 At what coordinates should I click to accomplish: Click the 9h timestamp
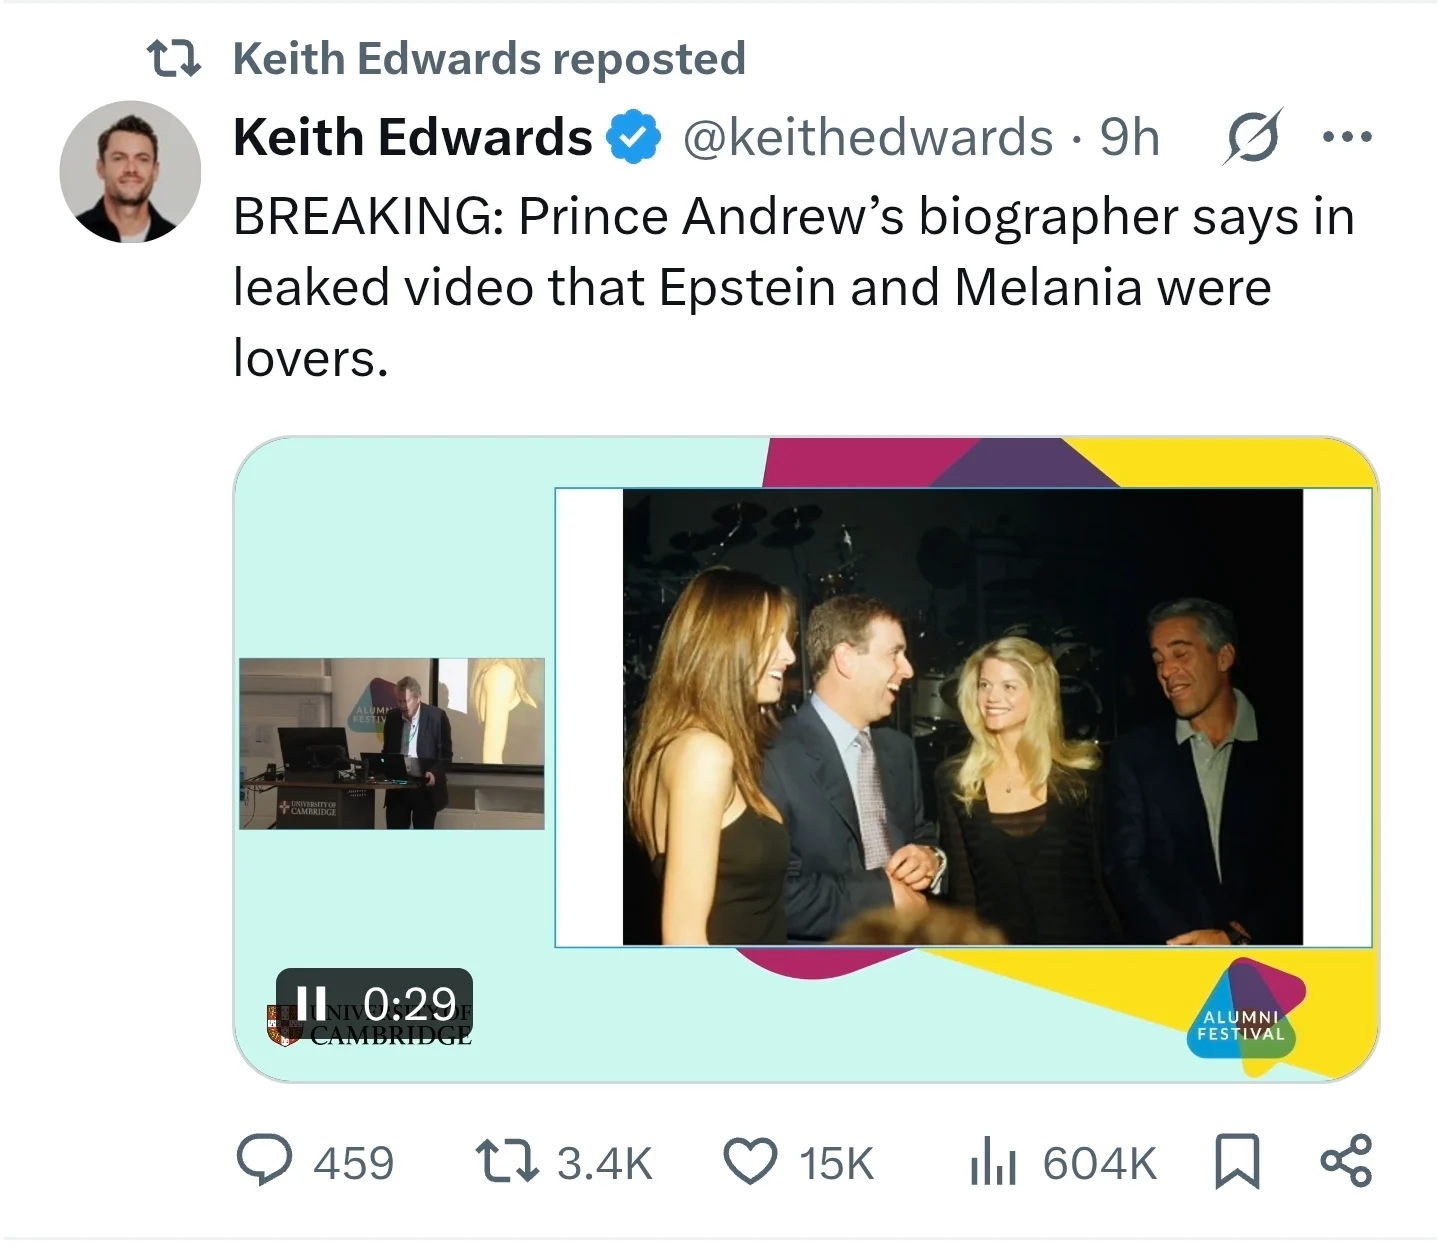[x=1130, y=137]
